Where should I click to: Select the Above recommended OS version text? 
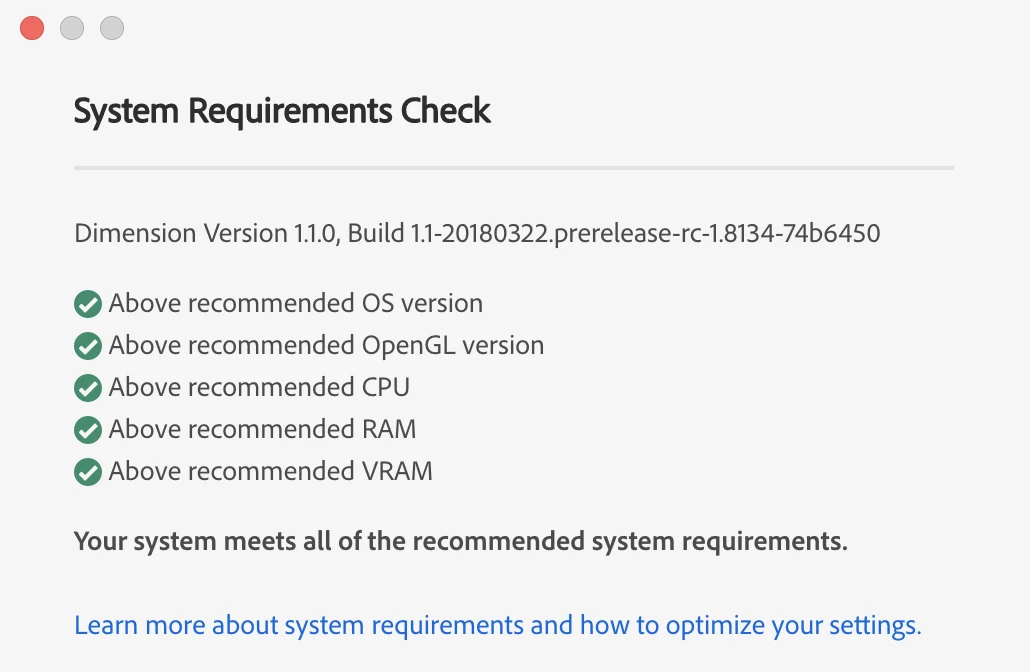295,304
